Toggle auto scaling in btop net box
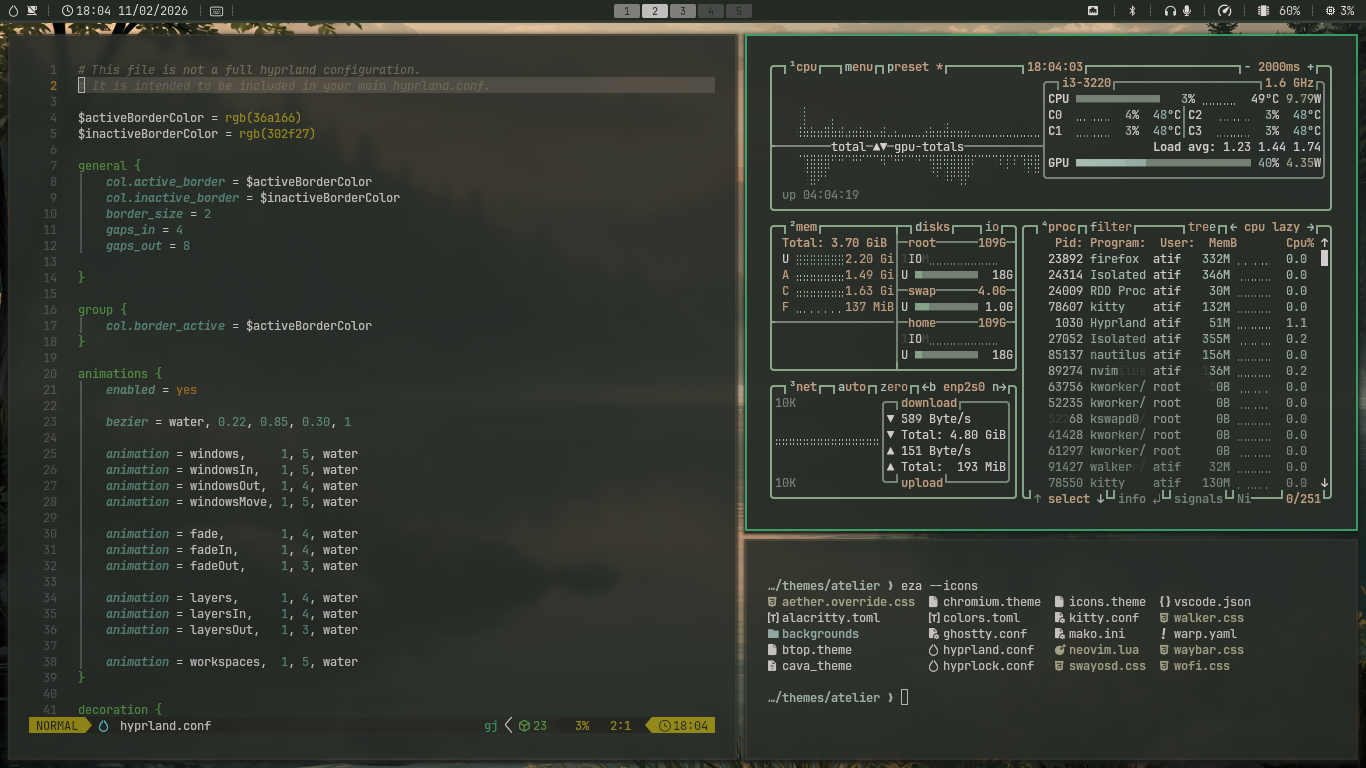Viewport: 1366px width, 768px height. coord(852,387)
